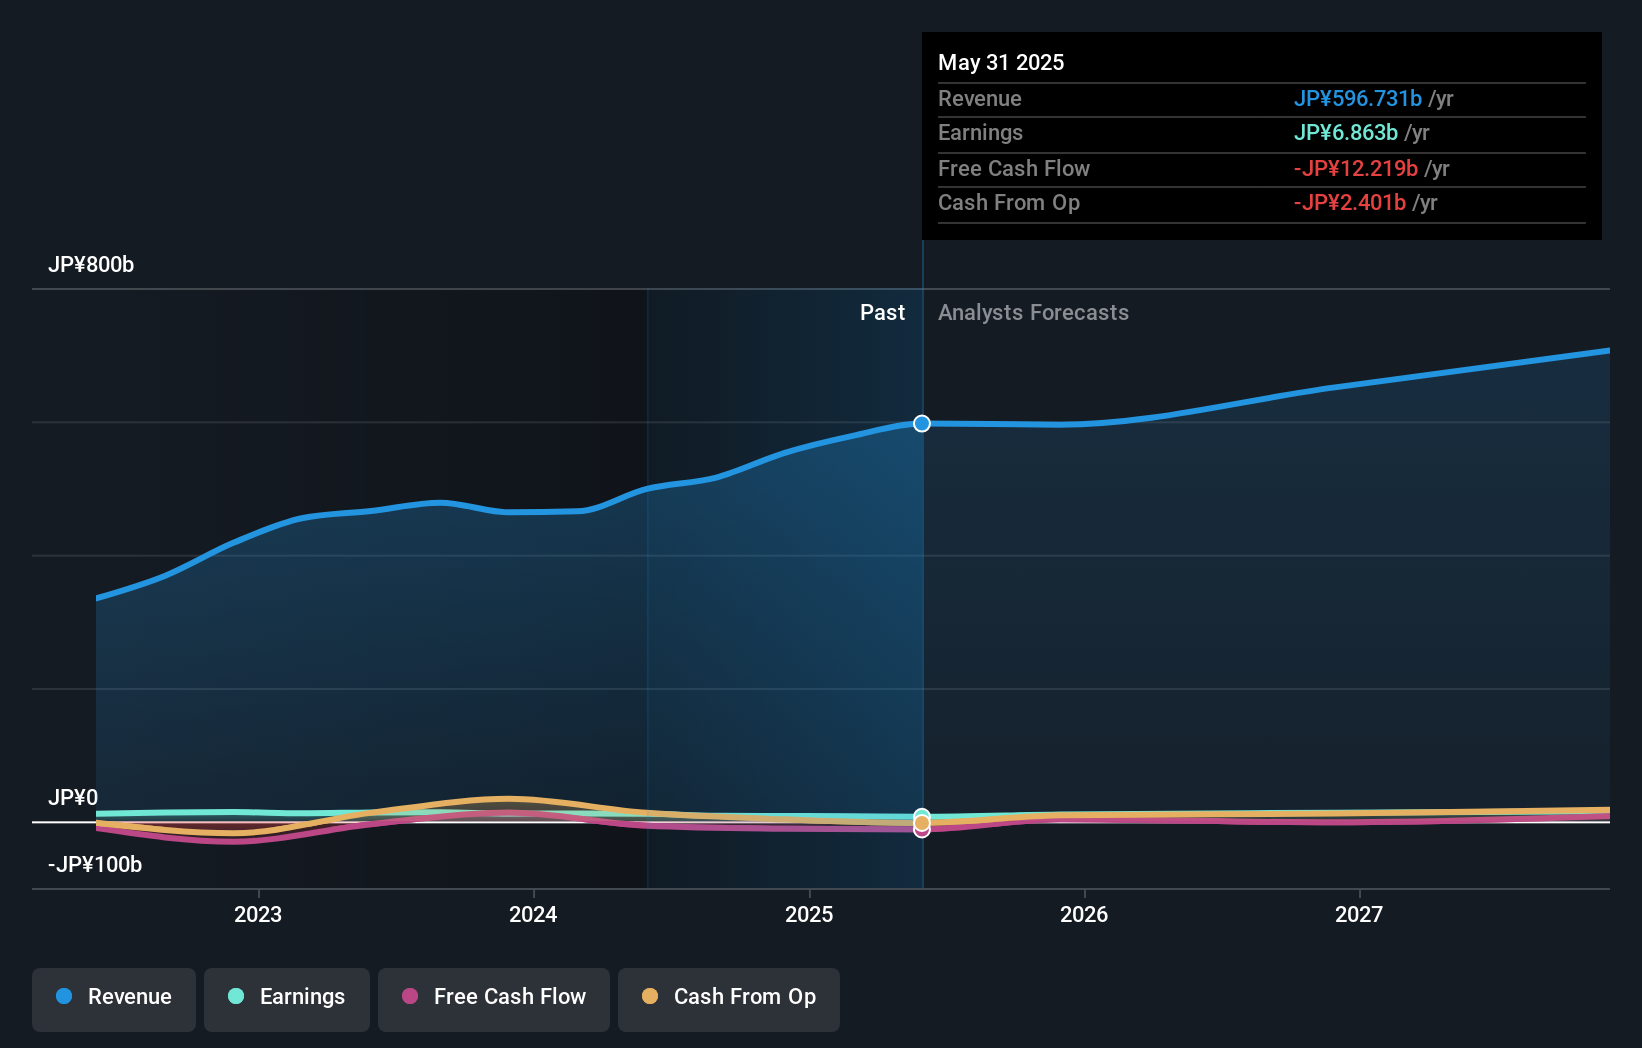Screen dimensions: 1642x1048
Task: Click the 2024 x-axis label
Action: 533,915
